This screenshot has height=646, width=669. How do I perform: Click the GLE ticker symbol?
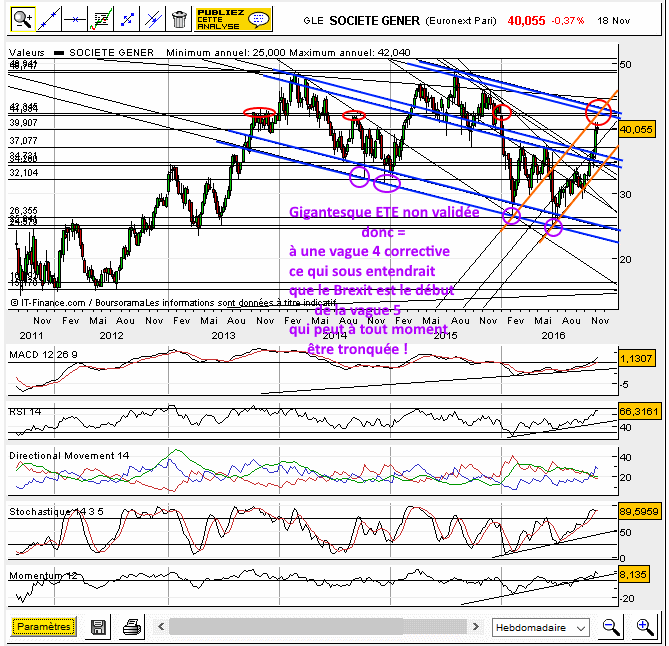pyautogui.click(x=313, y=20)
